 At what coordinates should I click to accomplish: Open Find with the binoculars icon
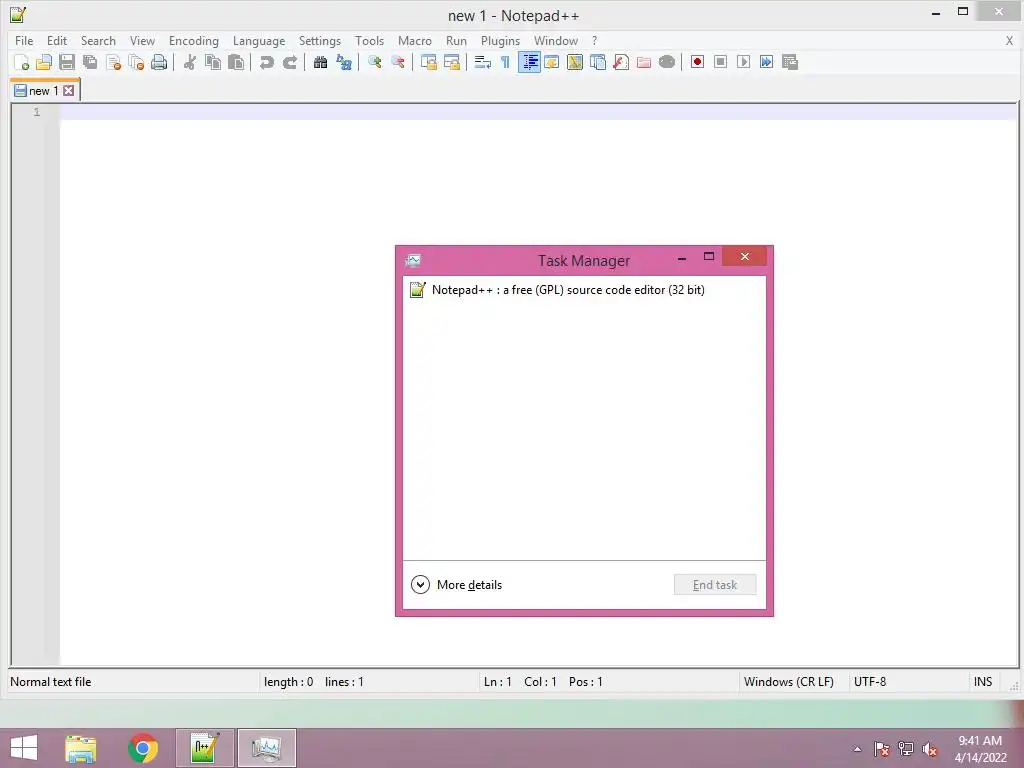click(x=320, y=62)
